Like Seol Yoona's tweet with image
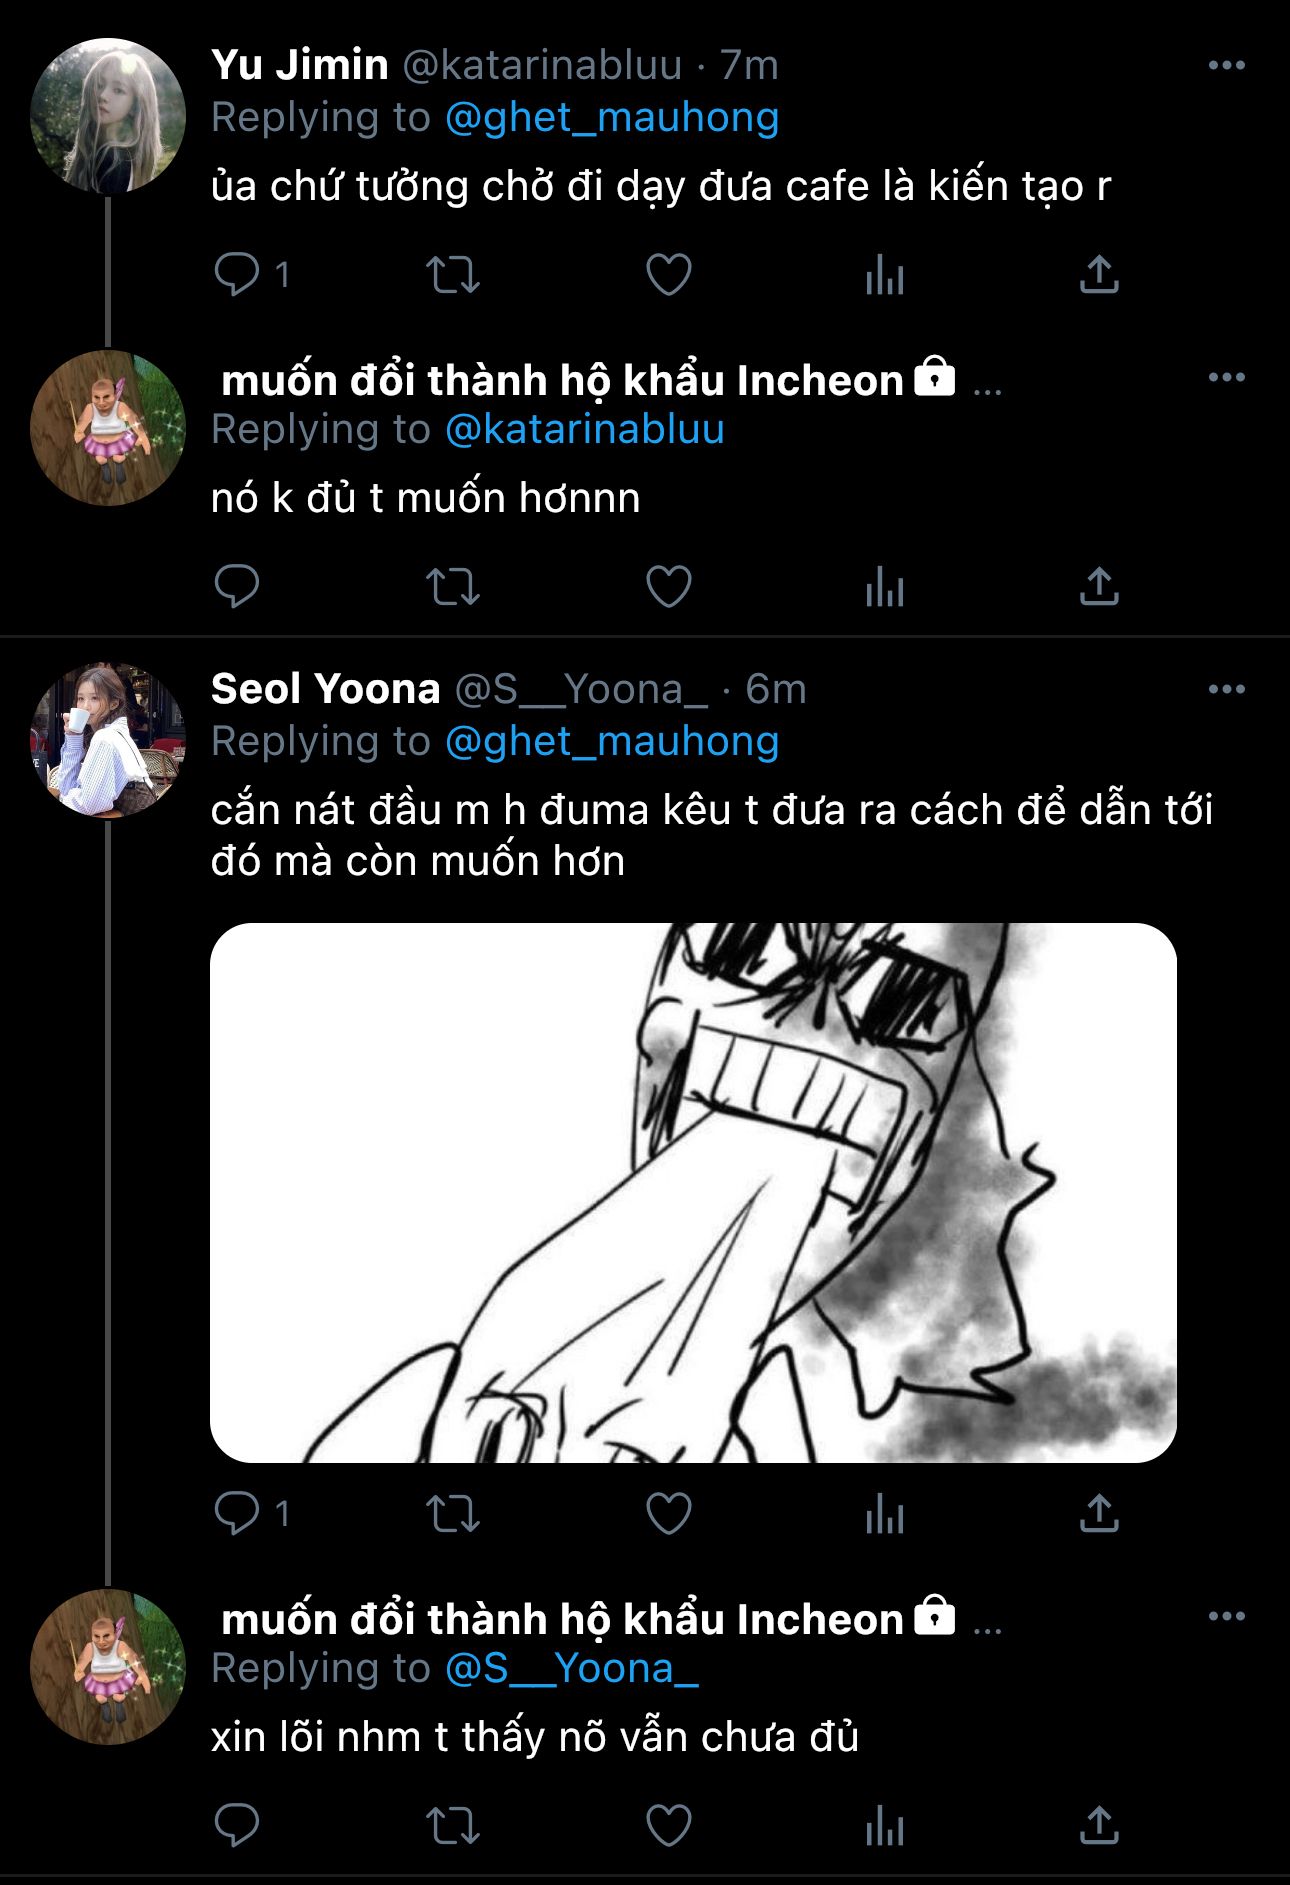1290x1885 pixels. tap(669, 1514)
